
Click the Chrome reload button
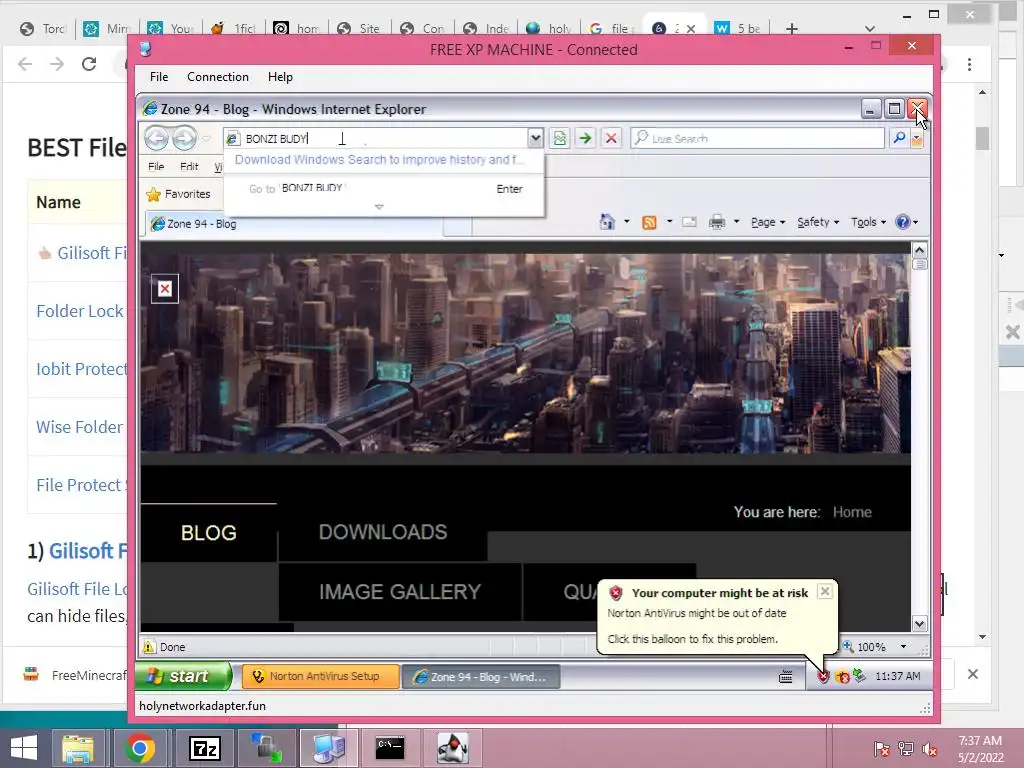[x=89, y=64]
